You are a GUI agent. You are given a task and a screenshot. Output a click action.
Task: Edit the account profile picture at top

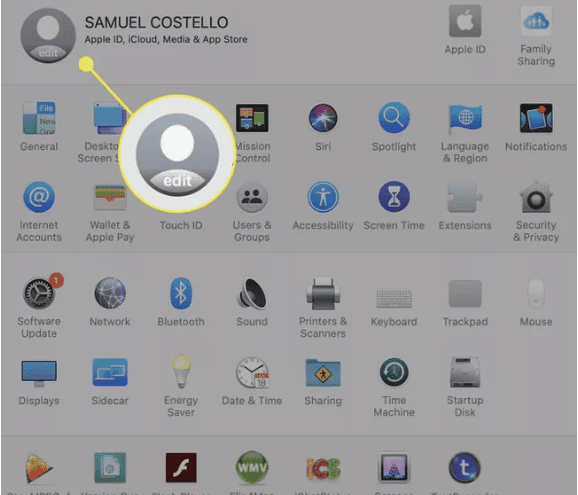pyautogui.click(x=48, y=35)
